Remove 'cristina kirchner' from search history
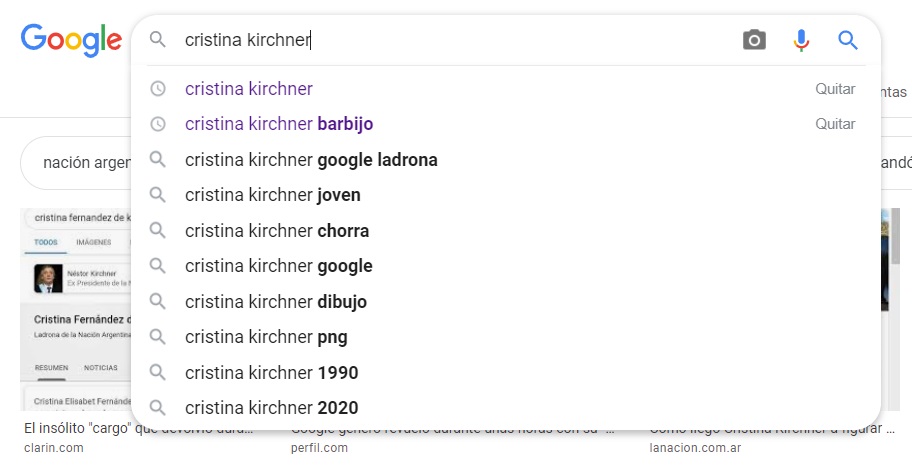The image size is (912, 470). point(835,89)
